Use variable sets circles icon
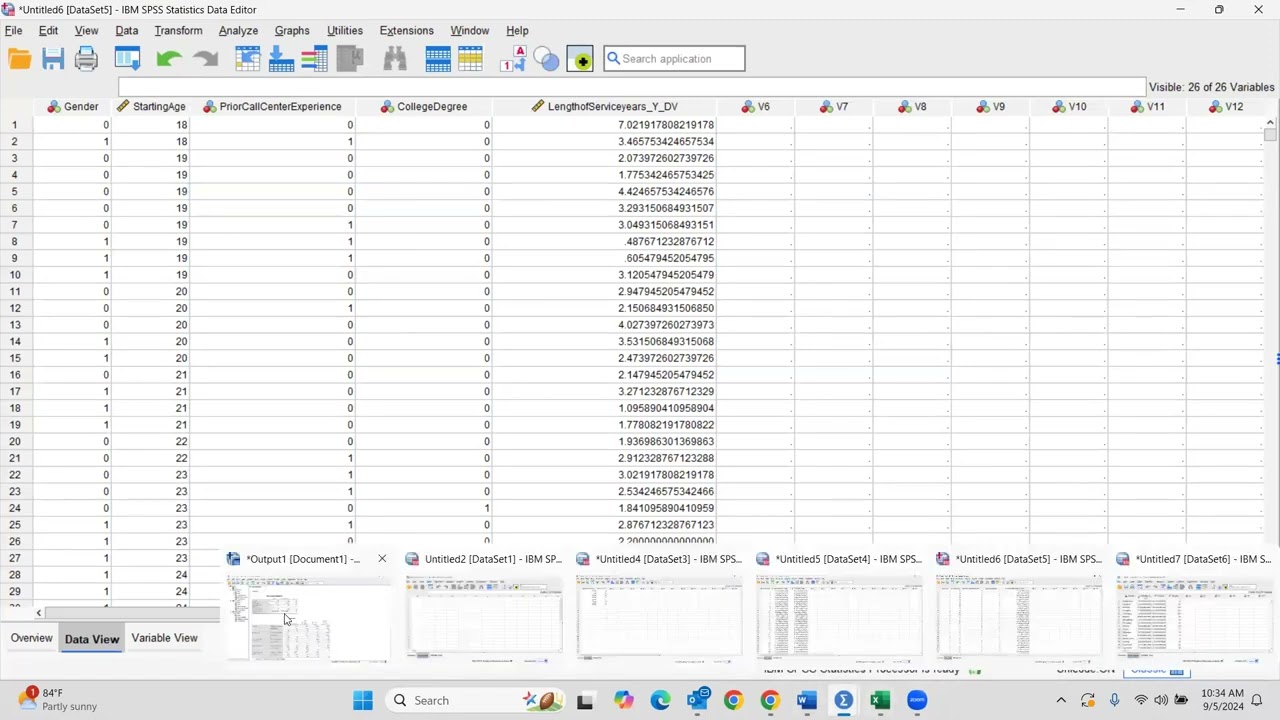Viewport: 1280px width, 720px height. coord(546,59)
